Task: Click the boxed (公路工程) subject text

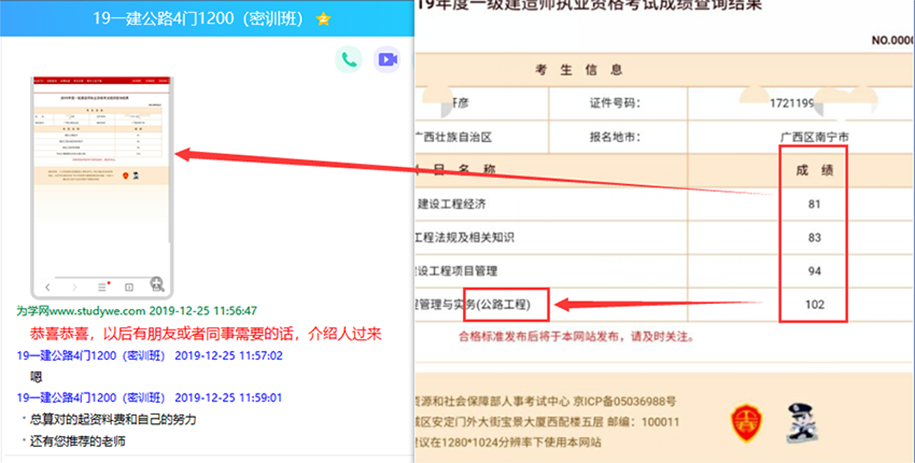Action: coord(510,303)
